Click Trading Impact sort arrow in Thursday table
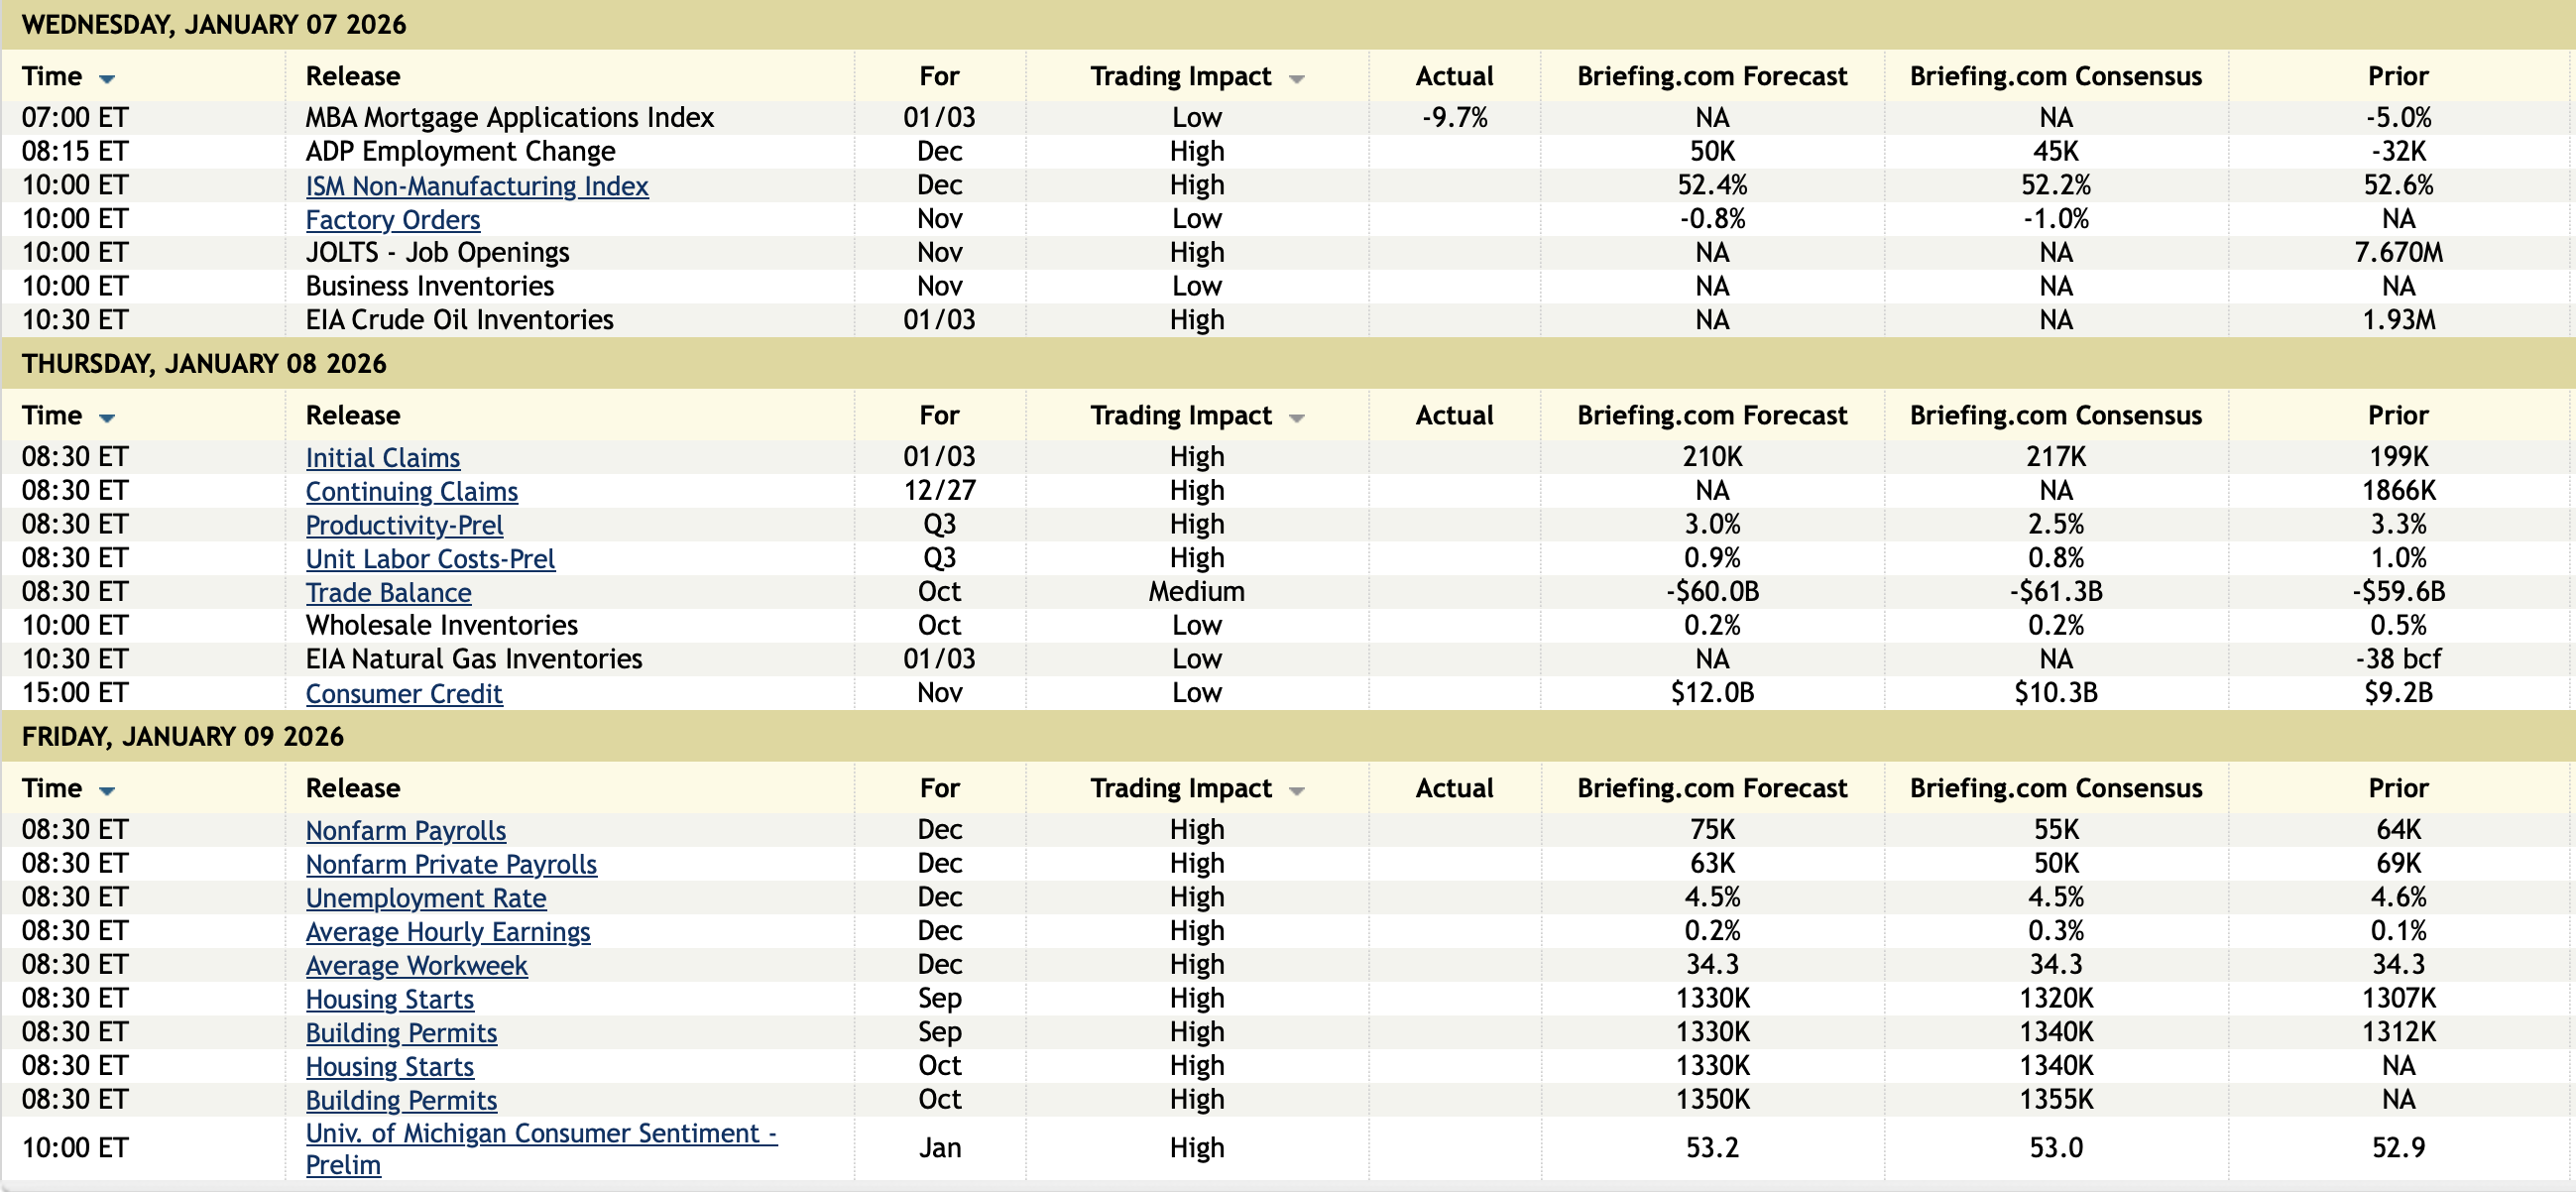2576x1192 pixels. [x=1296, y=418]
